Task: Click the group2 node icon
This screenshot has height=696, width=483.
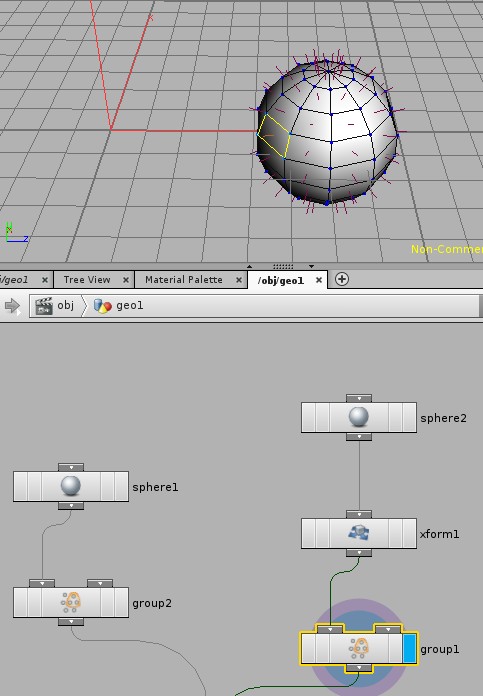Action: coord(71,602)
